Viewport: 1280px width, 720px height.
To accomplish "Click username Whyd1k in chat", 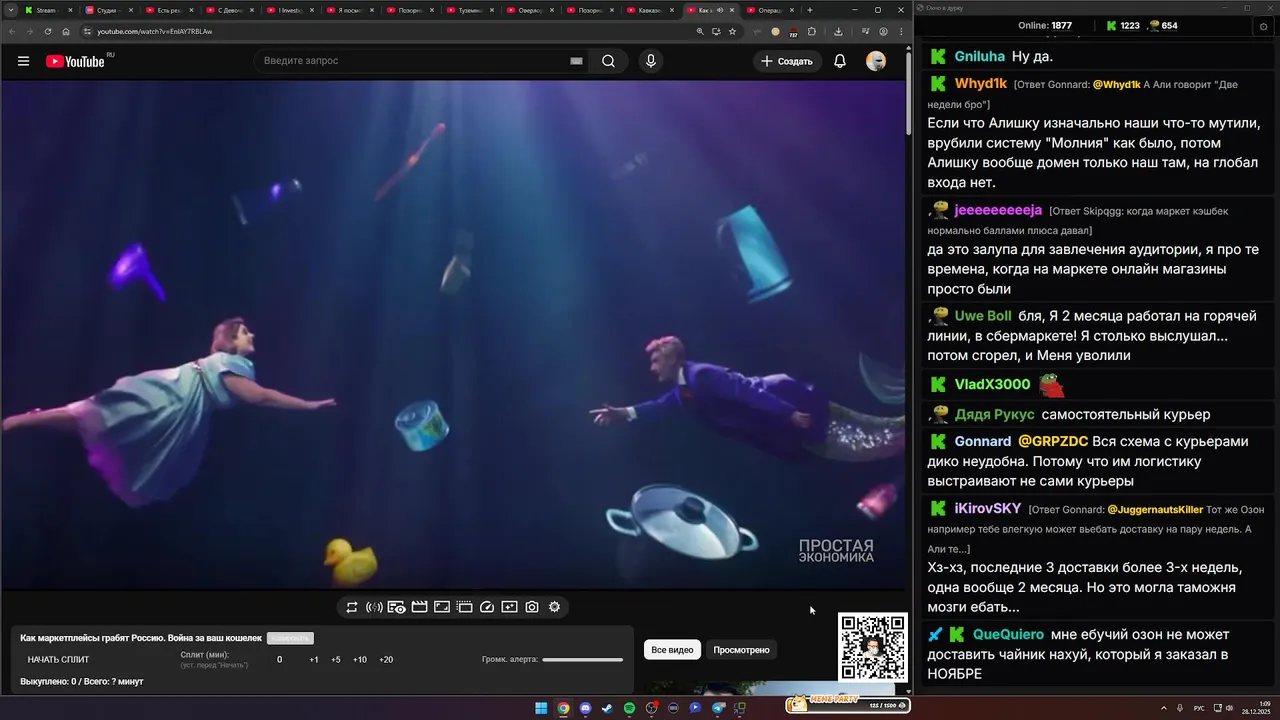I will 981,84.
